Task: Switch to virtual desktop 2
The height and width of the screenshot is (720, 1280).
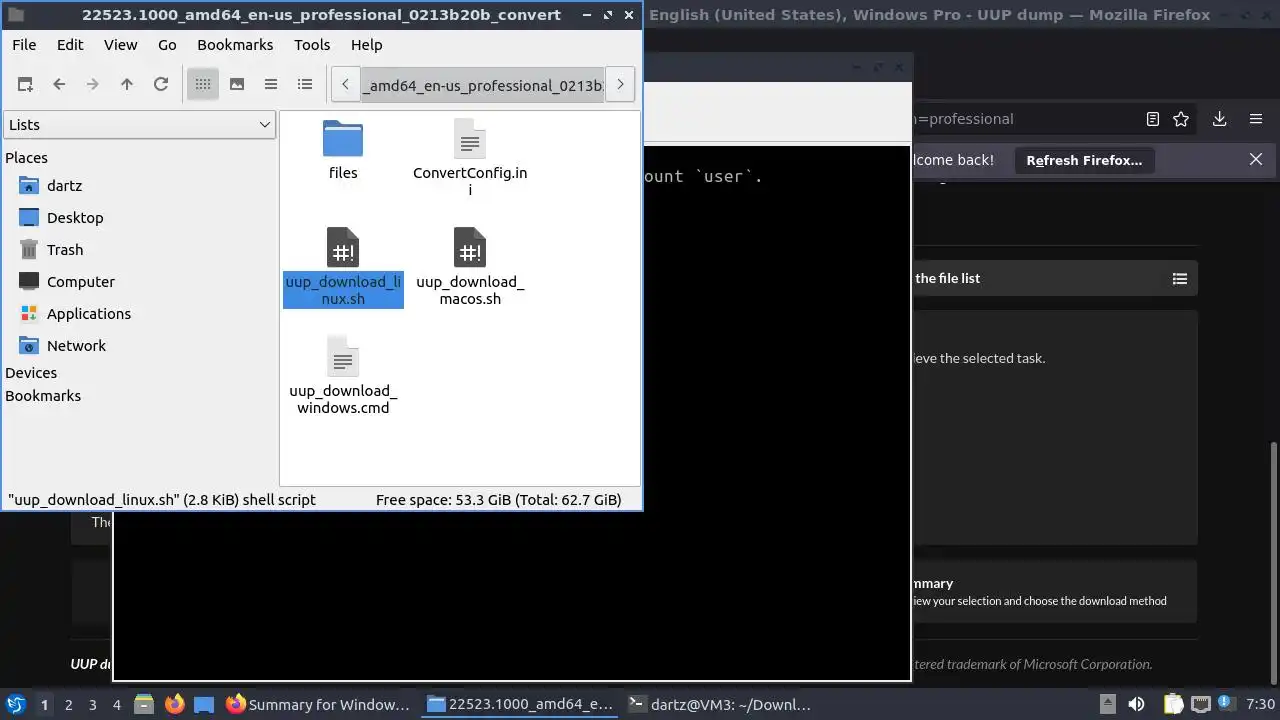Action: [x=68, y=705]
